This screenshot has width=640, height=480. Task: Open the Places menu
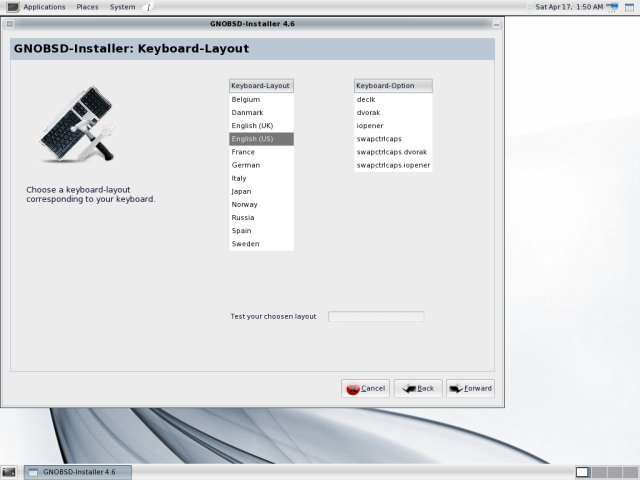coord(87,7)
